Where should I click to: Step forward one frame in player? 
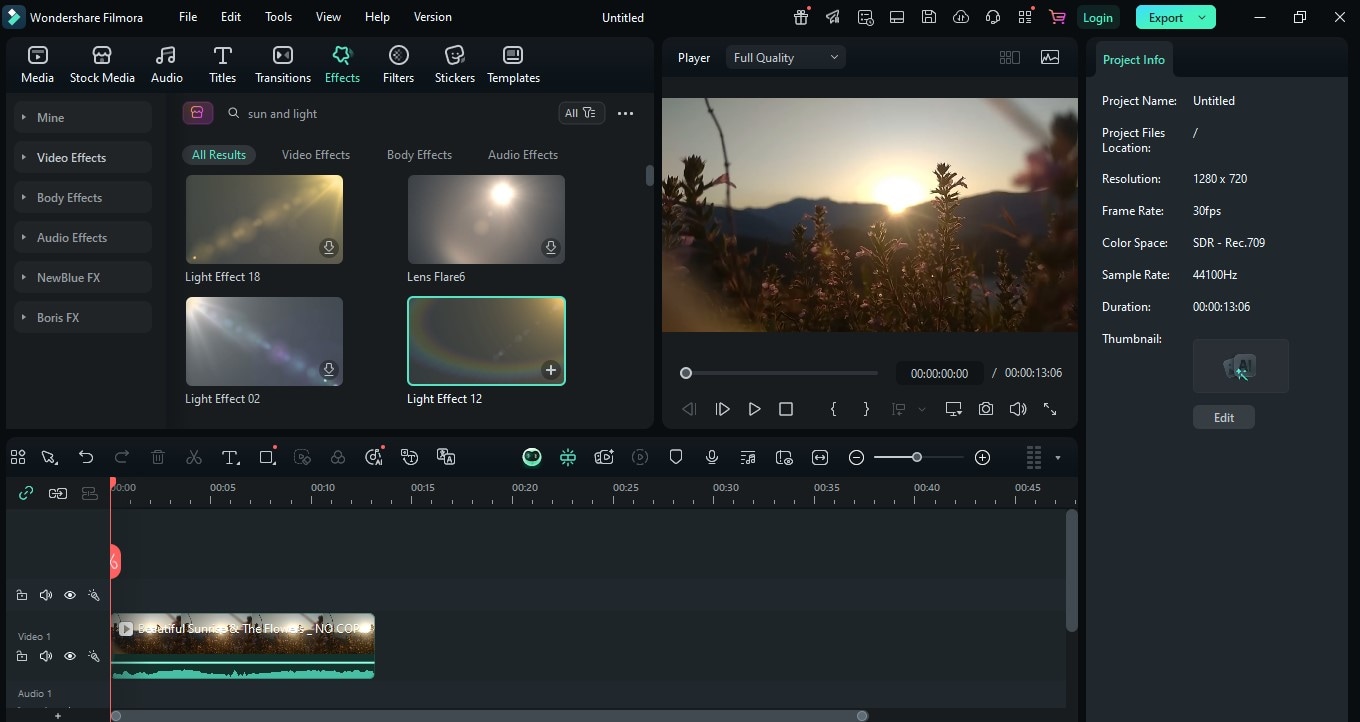pos(722,409)
